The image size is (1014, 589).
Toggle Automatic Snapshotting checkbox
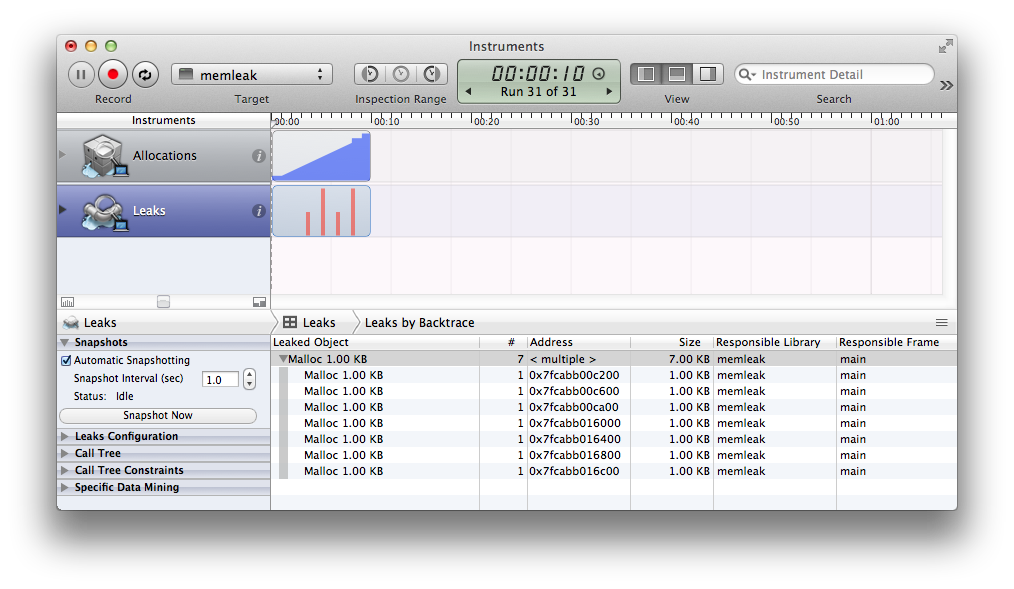tap(66, 361)
